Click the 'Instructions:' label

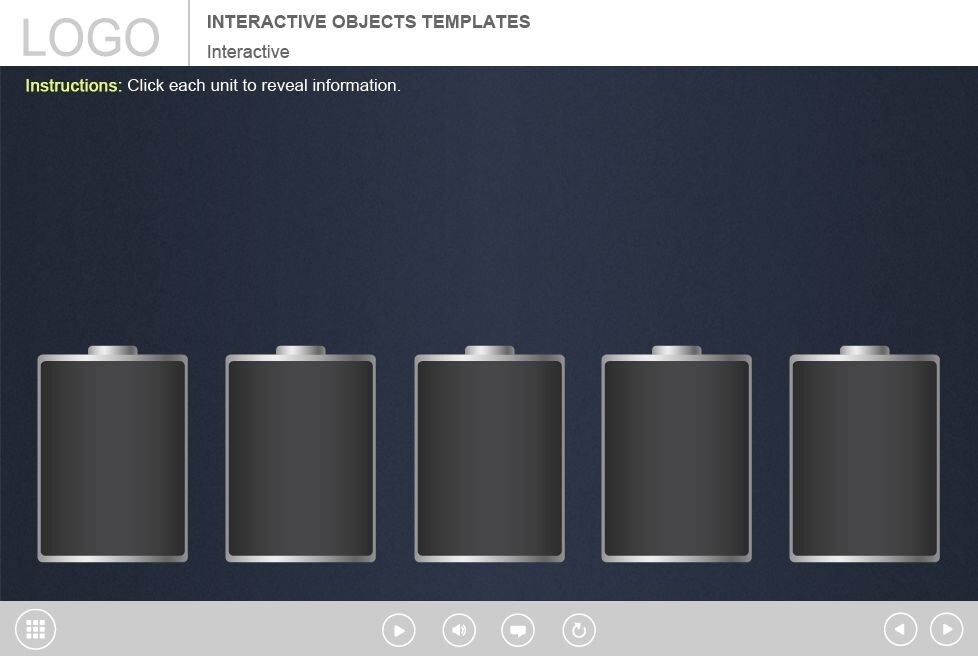point(74,85)
